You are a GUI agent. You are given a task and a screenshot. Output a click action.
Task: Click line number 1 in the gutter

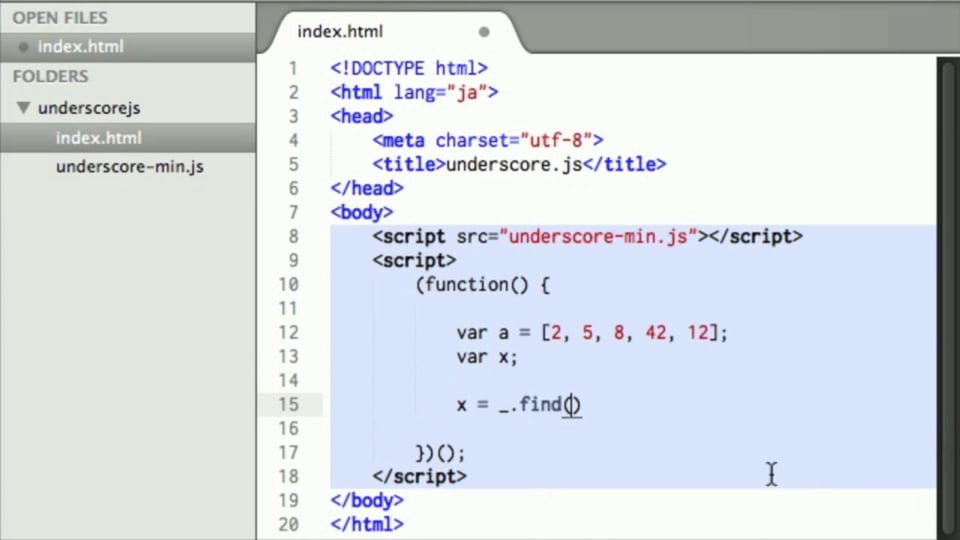pos(294,69)
